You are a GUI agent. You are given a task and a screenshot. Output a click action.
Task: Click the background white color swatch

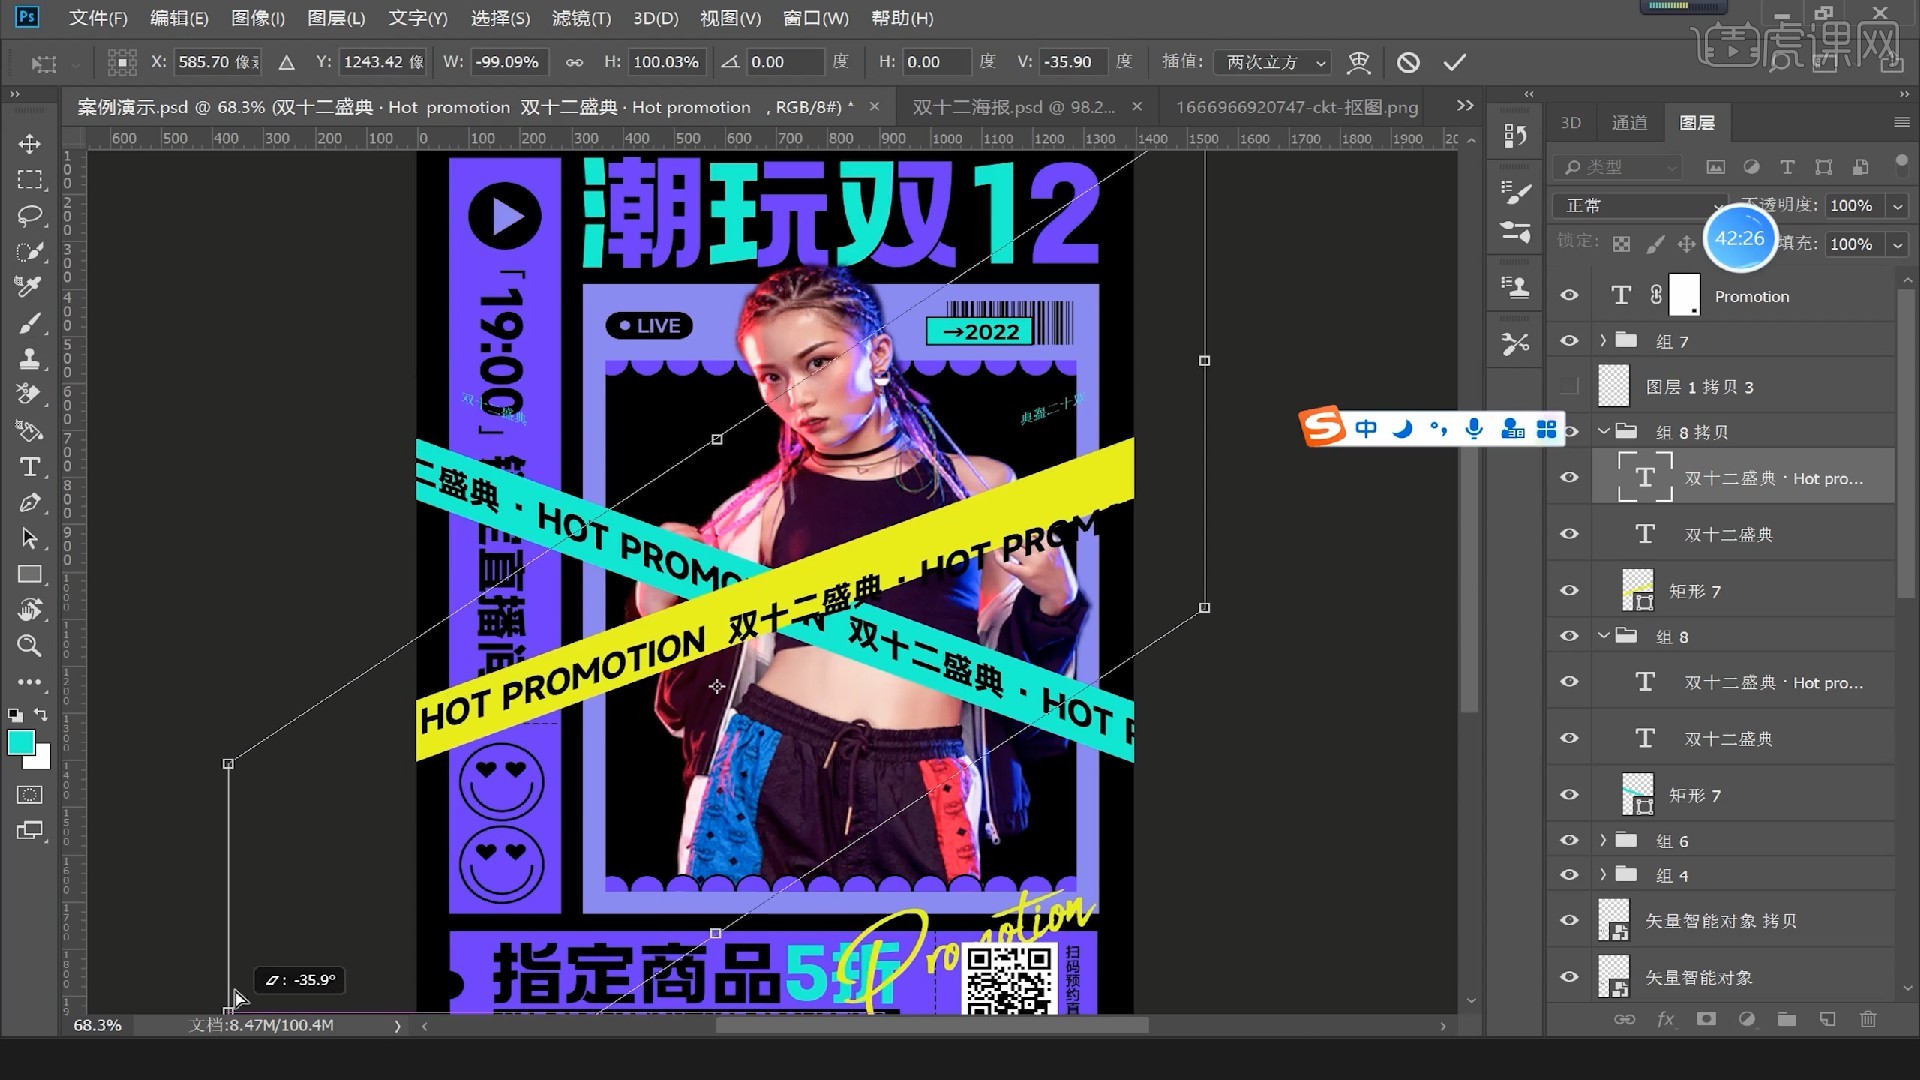coord(41,760)
